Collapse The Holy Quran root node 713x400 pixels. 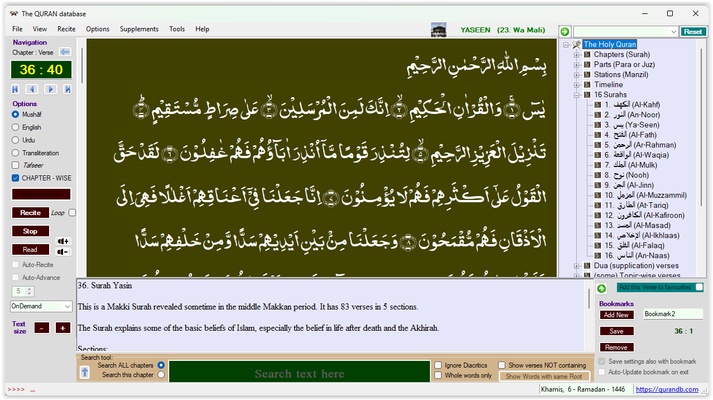566,45
